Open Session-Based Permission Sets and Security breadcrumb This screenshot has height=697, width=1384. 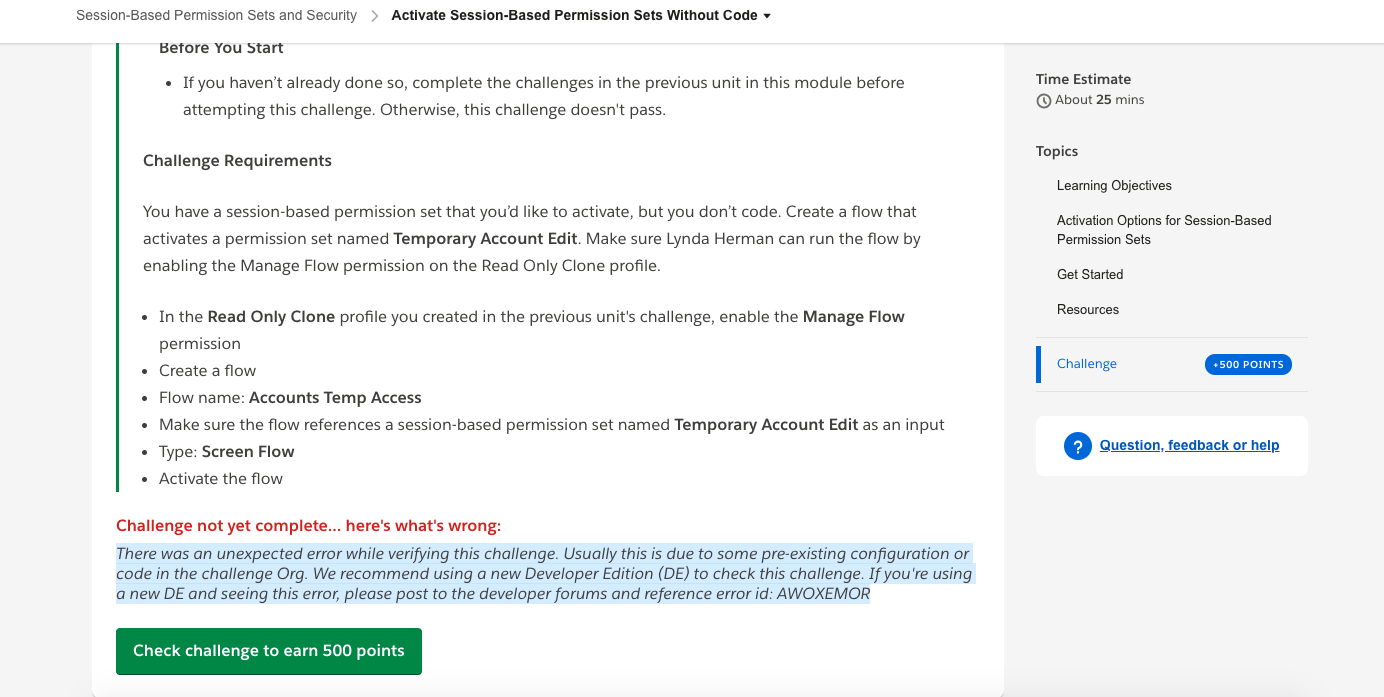pos(216,16)
